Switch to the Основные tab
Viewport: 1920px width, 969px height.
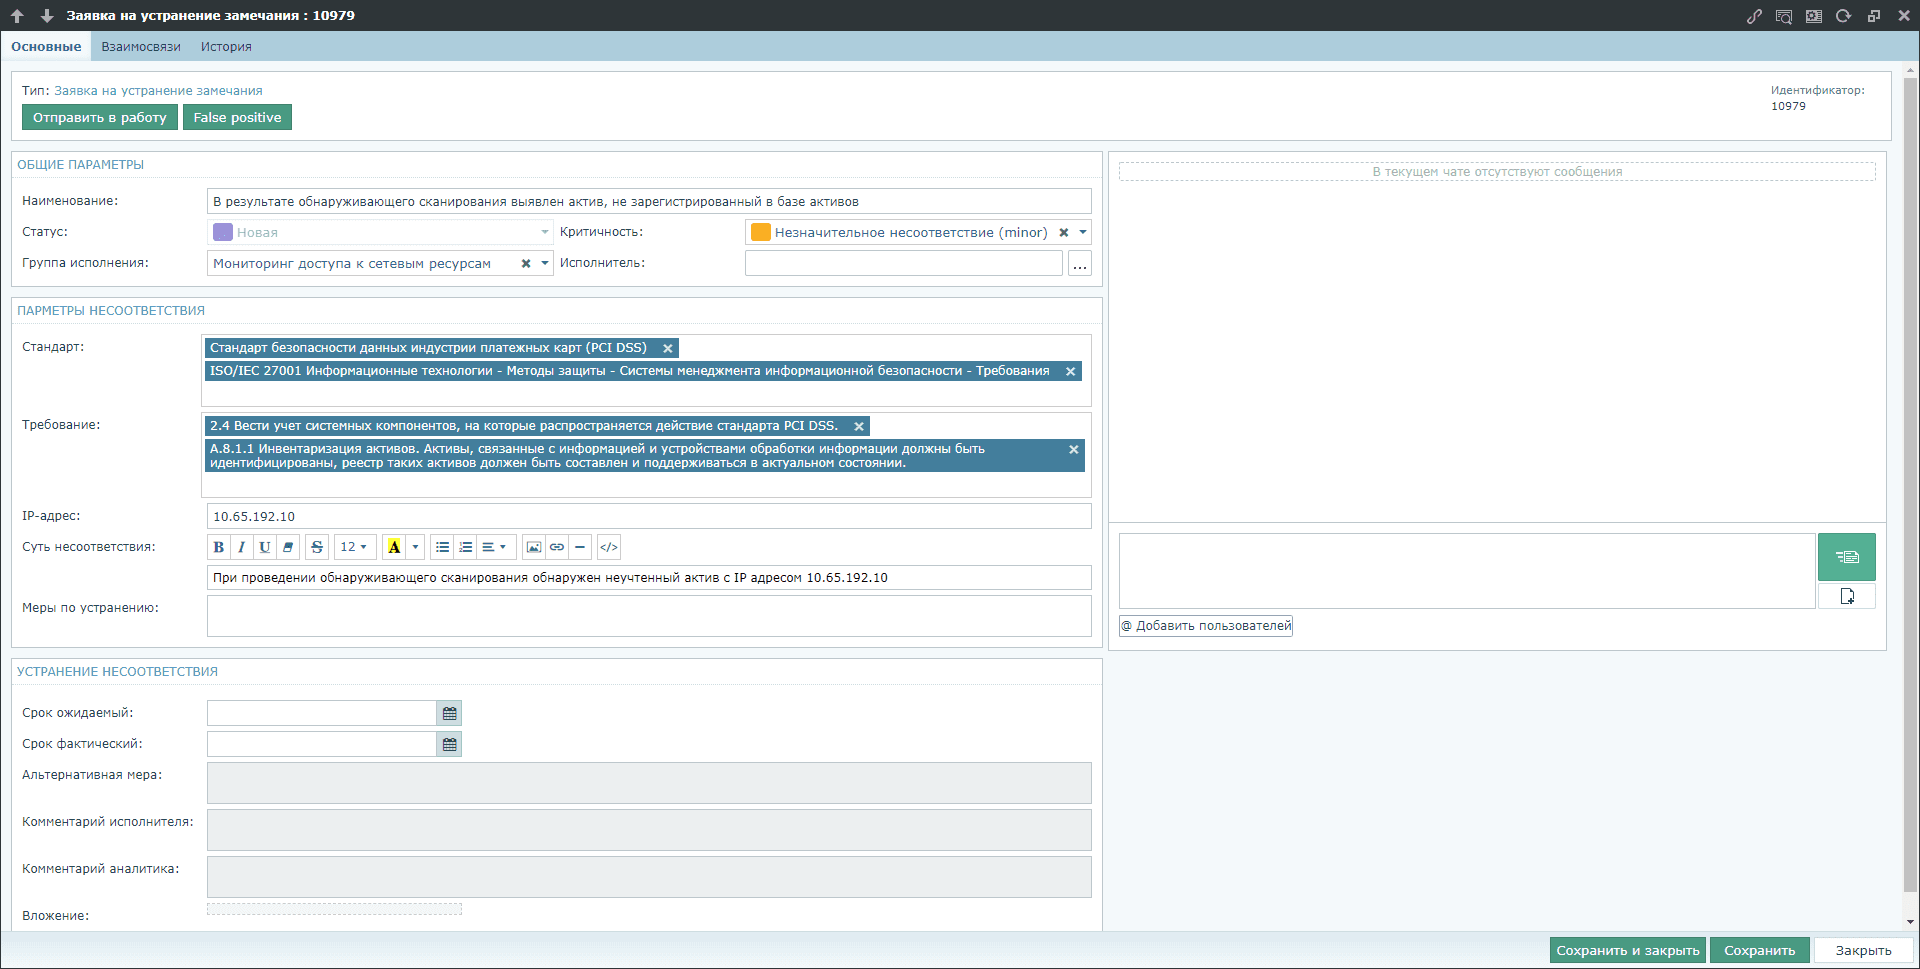46,47
